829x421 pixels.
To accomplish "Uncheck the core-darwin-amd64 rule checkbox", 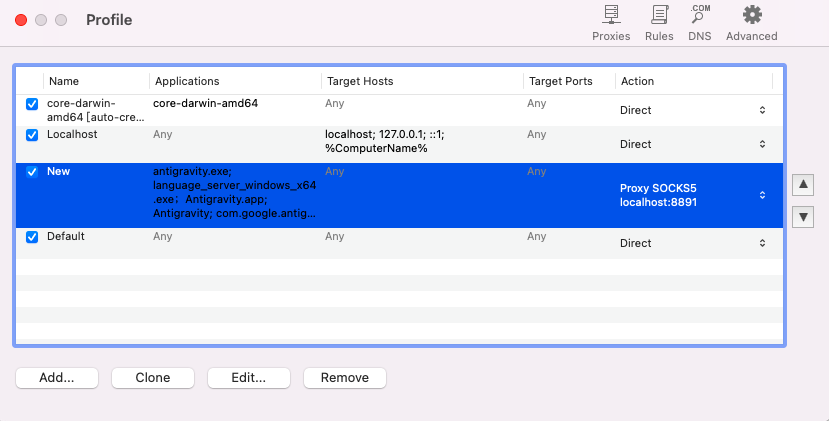I will point(32,104).
